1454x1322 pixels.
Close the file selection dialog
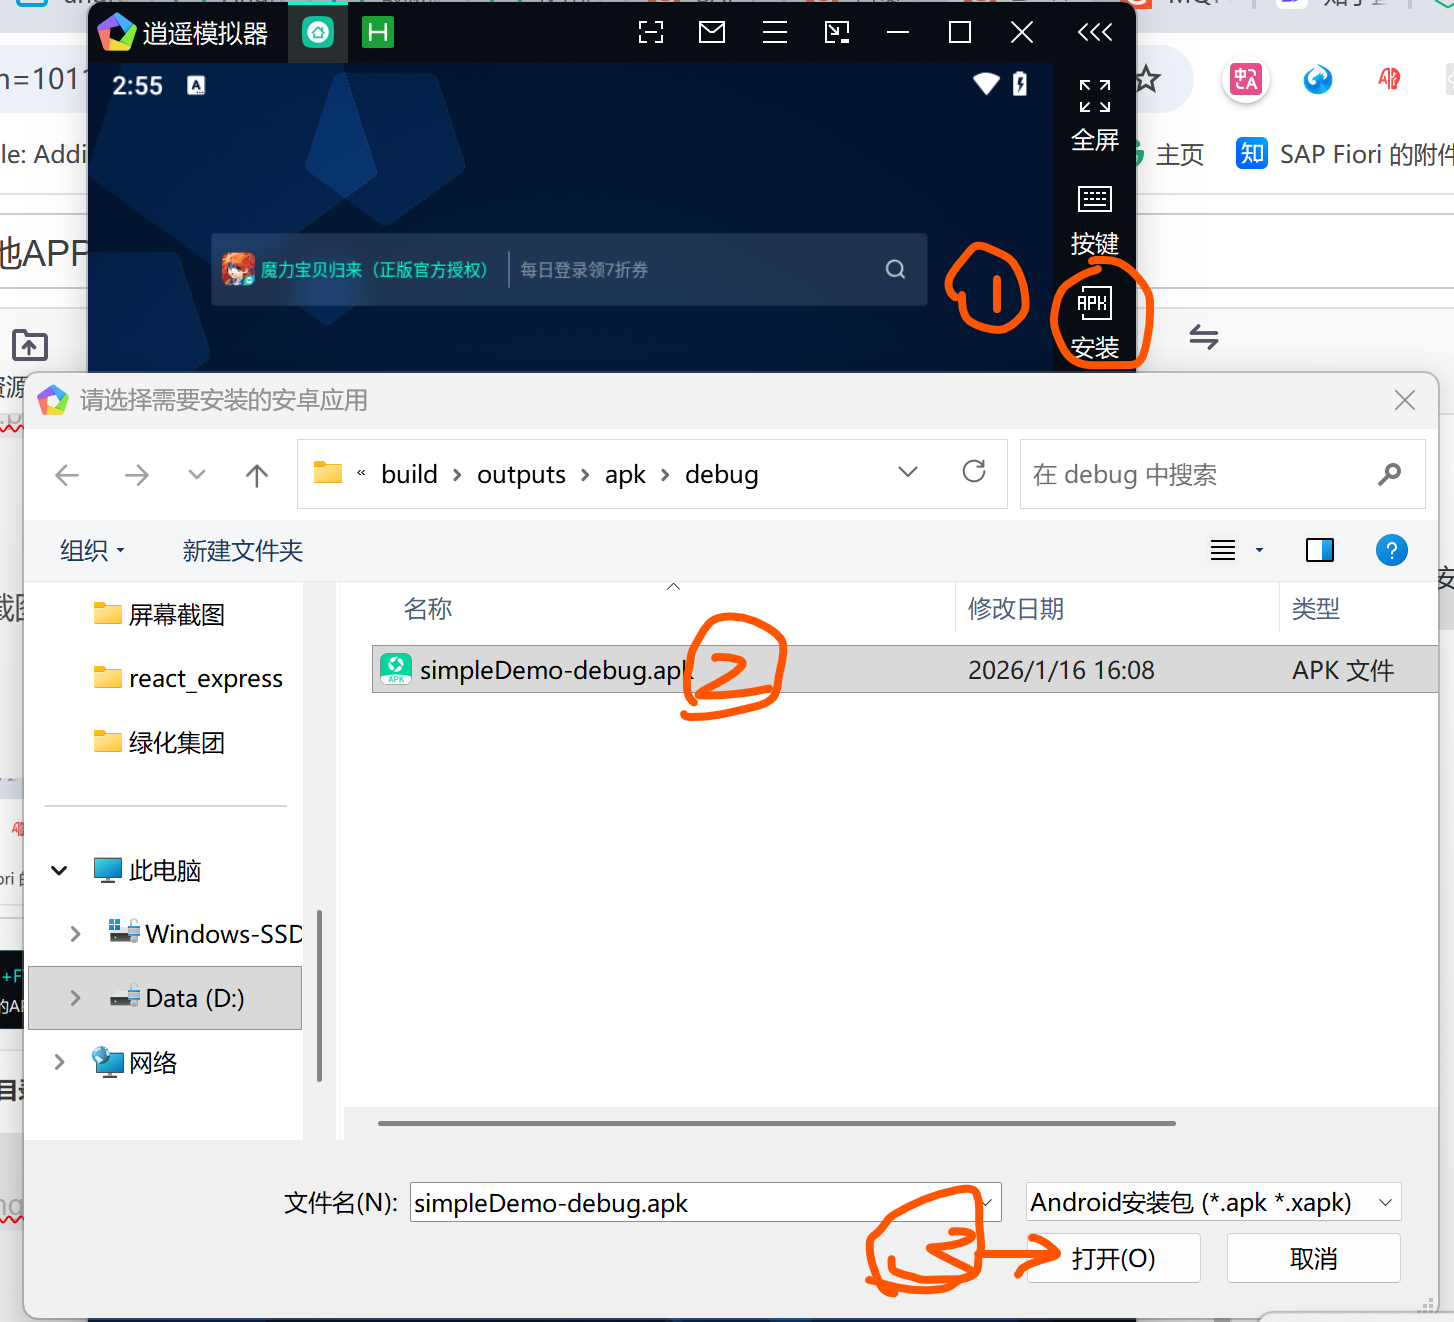[1404, 400]
